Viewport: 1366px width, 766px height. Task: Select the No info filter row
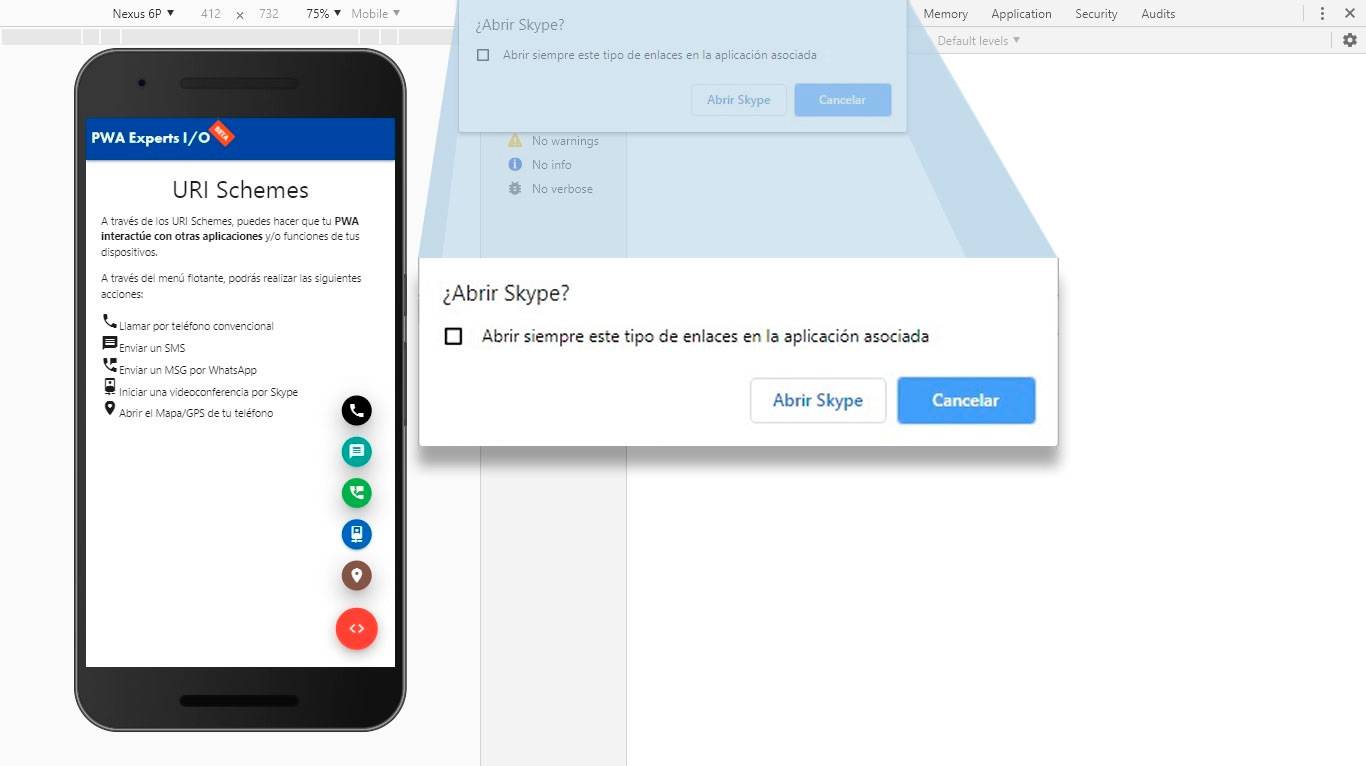(553, 165)
